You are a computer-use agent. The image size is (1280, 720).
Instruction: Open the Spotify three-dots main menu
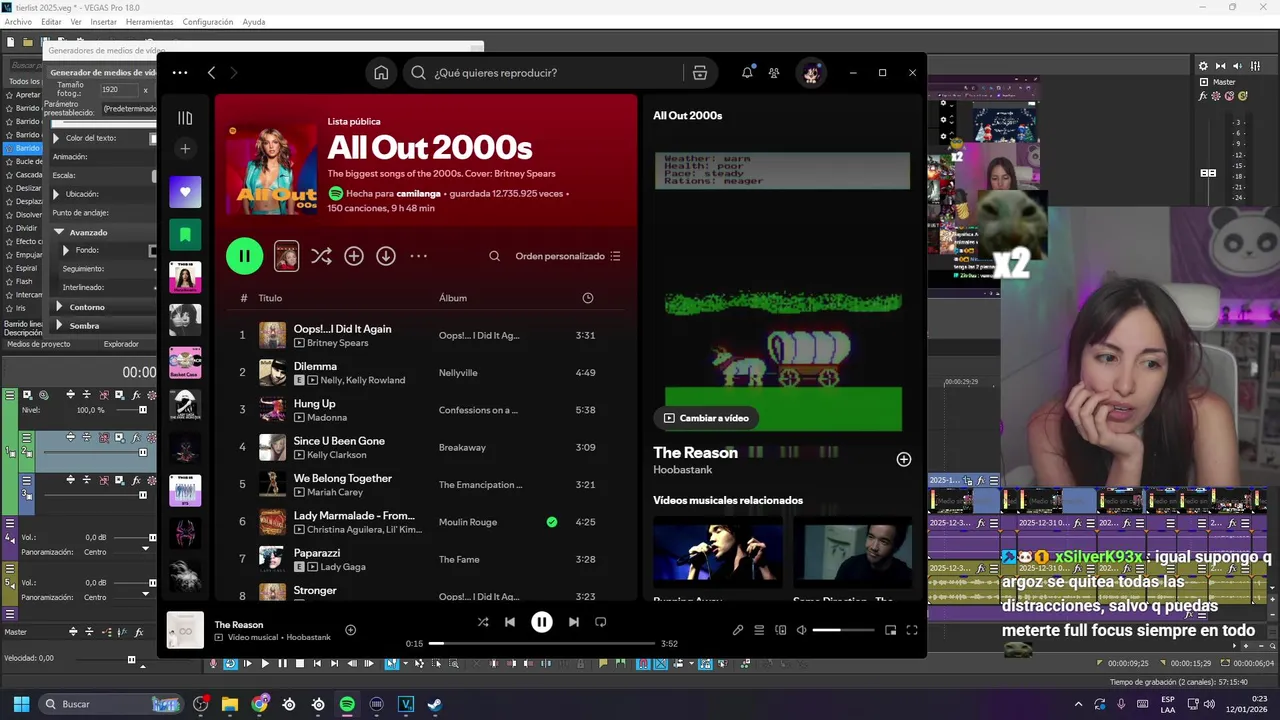click(180, 73)
